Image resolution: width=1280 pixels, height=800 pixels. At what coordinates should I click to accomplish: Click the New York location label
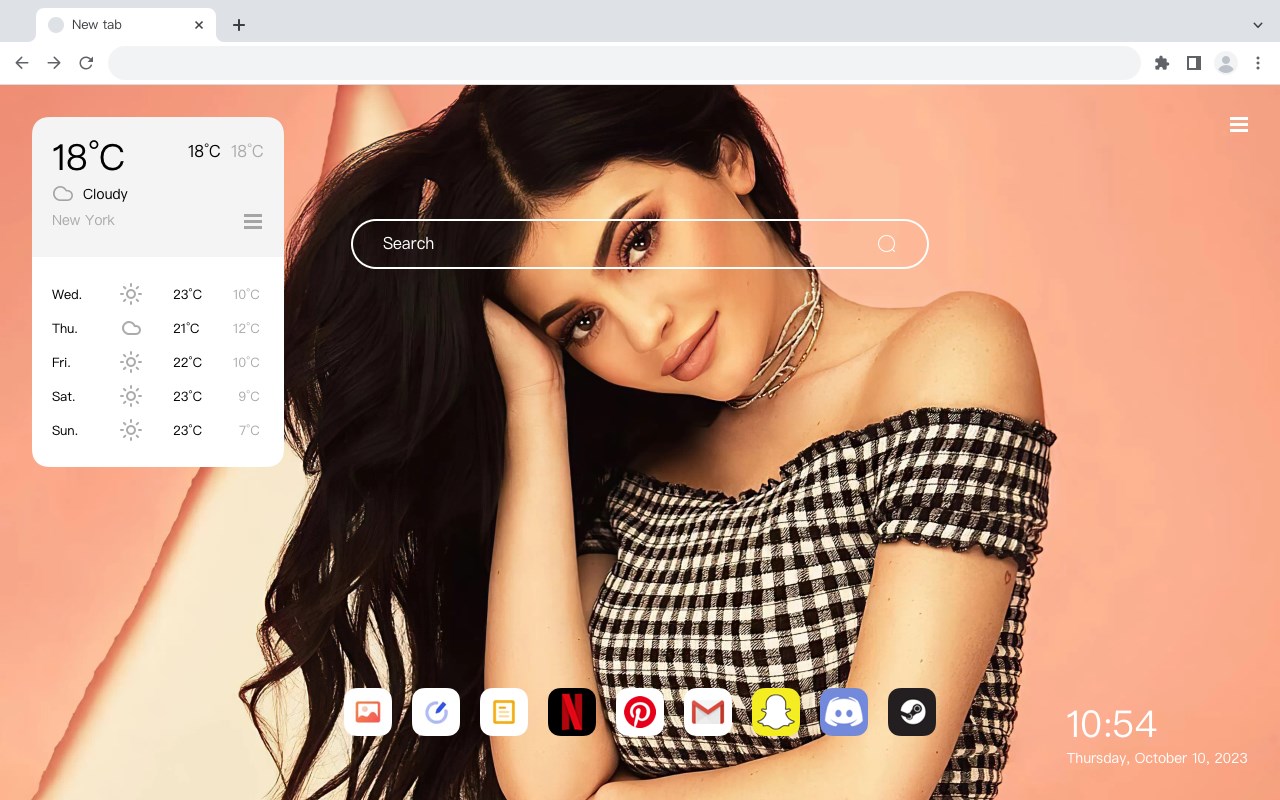pyautogui.click(x=83, y=220)
